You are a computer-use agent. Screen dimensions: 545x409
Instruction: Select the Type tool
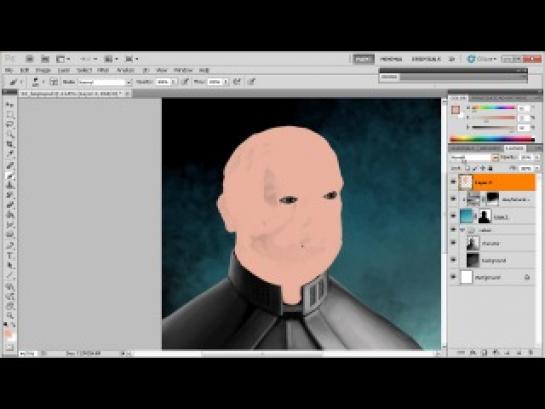point(10,256)
